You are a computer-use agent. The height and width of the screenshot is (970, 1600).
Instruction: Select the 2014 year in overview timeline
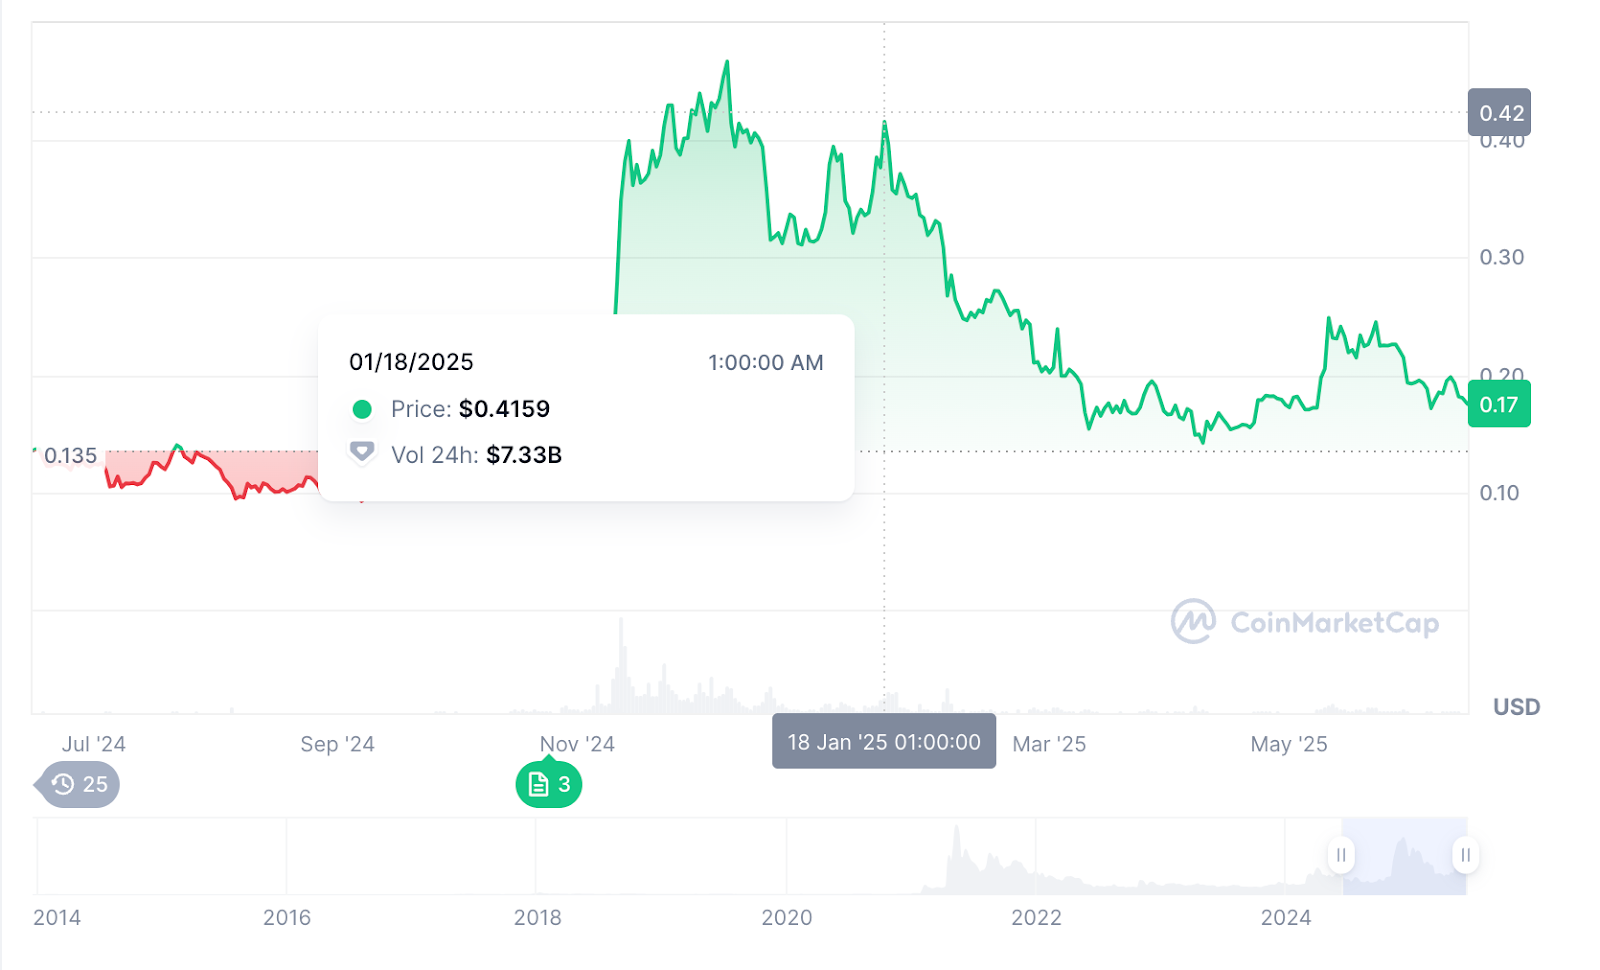[x=57, y=917]
